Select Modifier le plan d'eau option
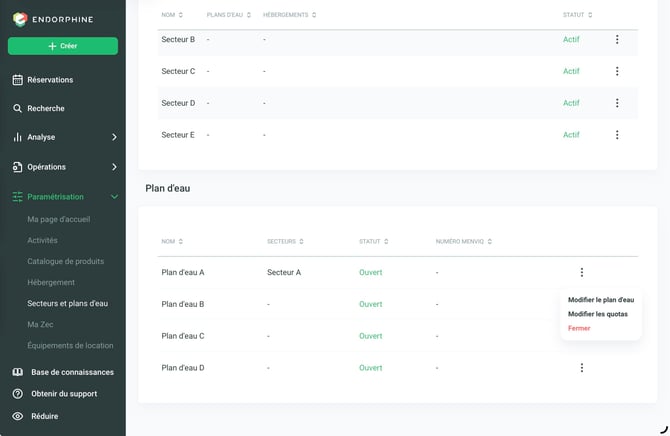 coord(601,300)
